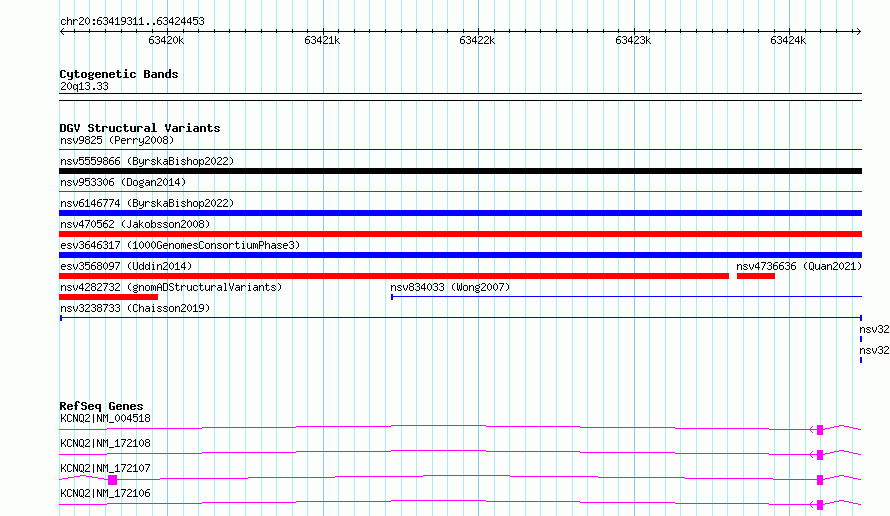The height and width of the screenshot is (516, 890).
Task: Click the nsv470562 (Jakobsson2008) label
Action: tap(135, 224)
